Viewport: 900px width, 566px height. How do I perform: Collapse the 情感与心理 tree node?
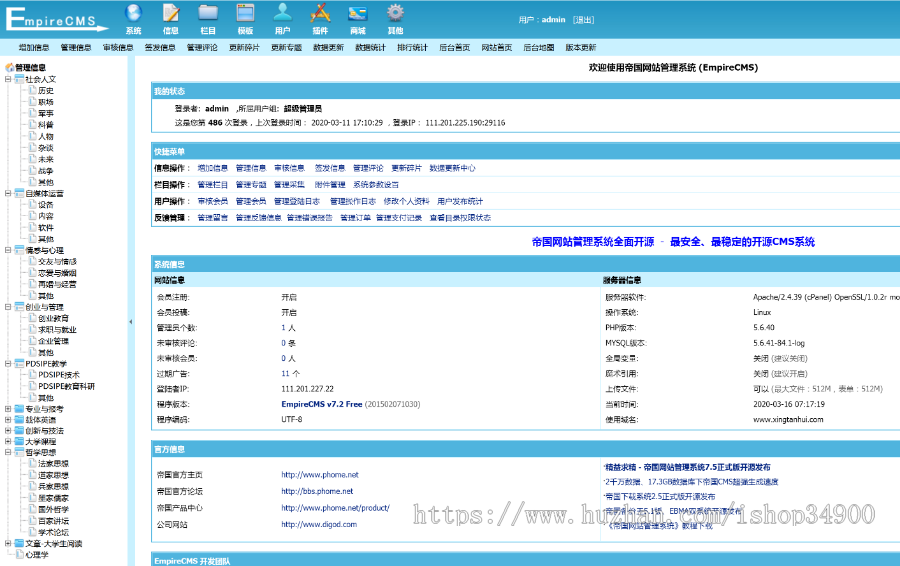[x=8, y=250]
